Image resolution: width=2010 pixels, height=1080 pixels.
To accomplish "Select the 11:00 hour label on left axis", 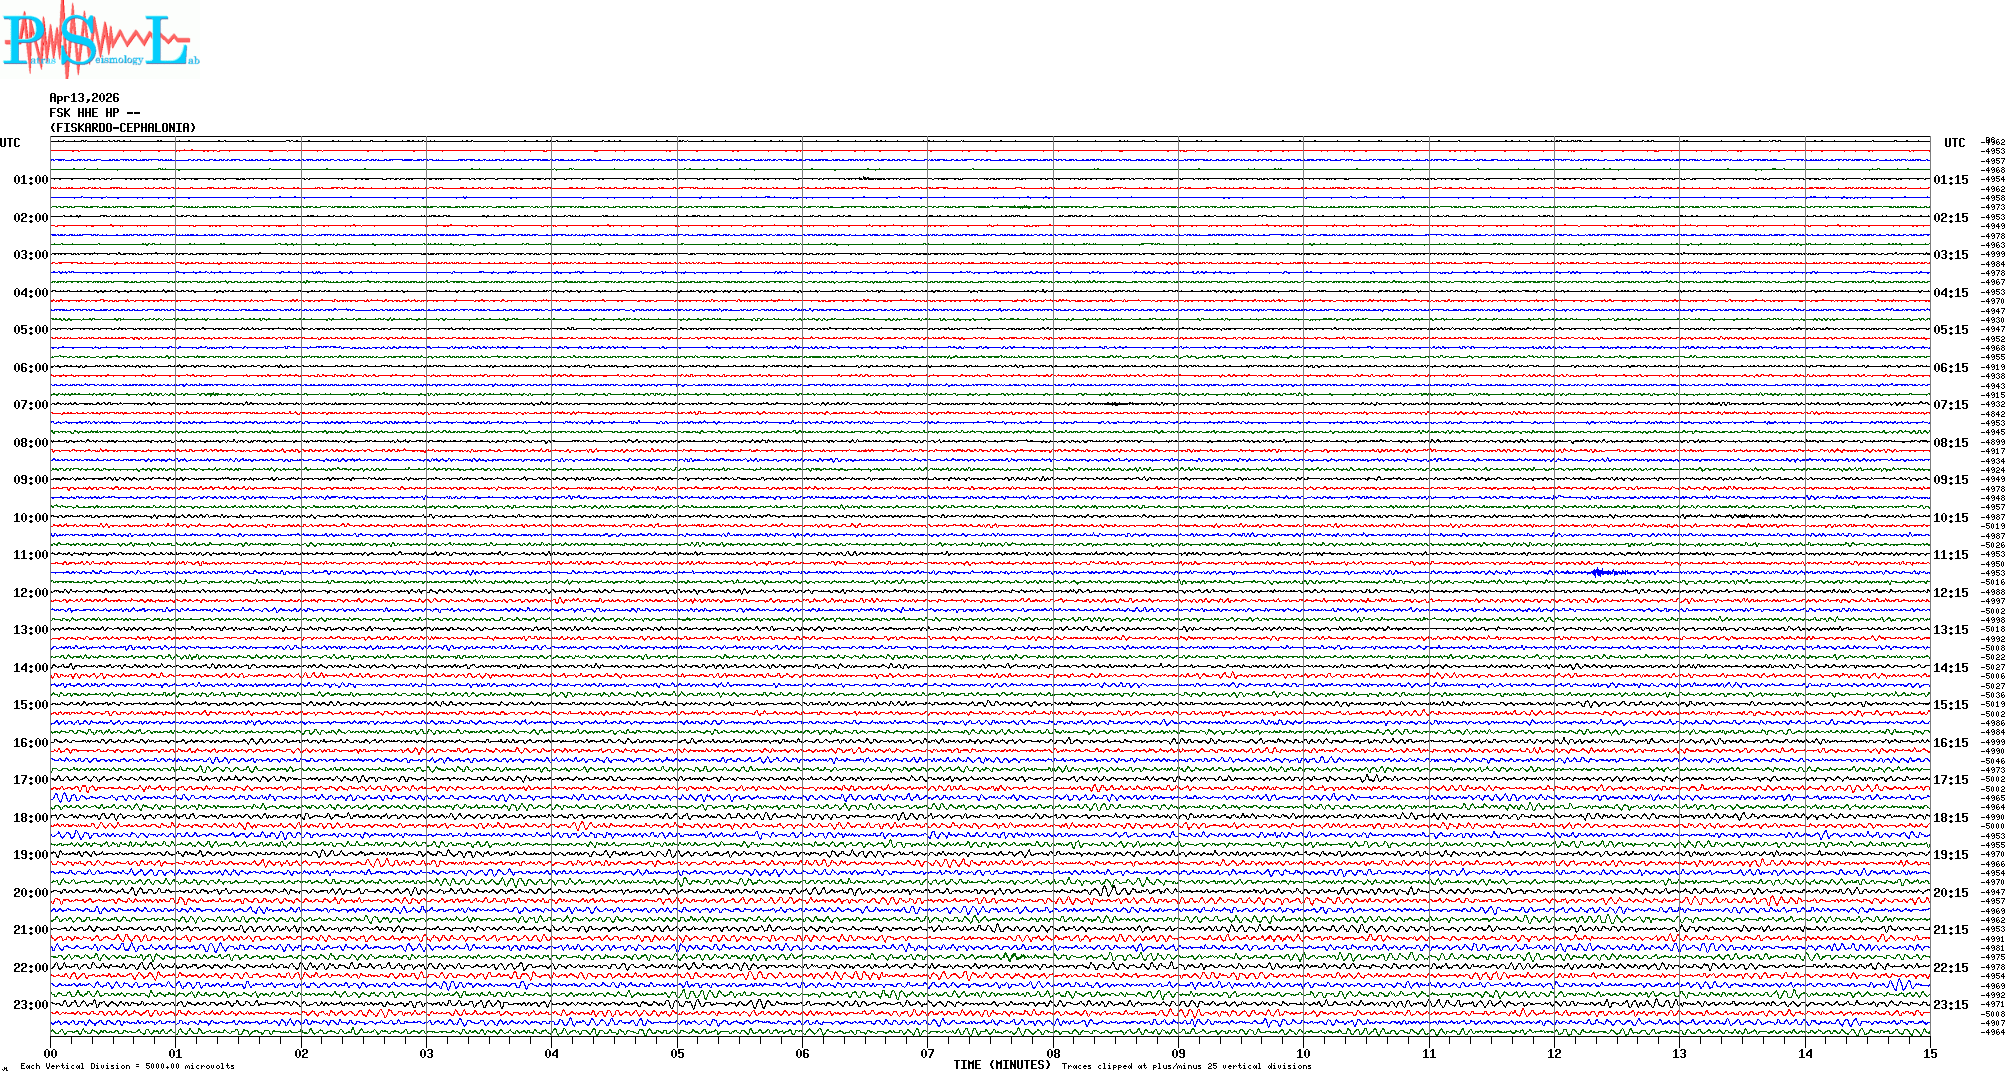I will pyautogui.click(x=30, y=555).
